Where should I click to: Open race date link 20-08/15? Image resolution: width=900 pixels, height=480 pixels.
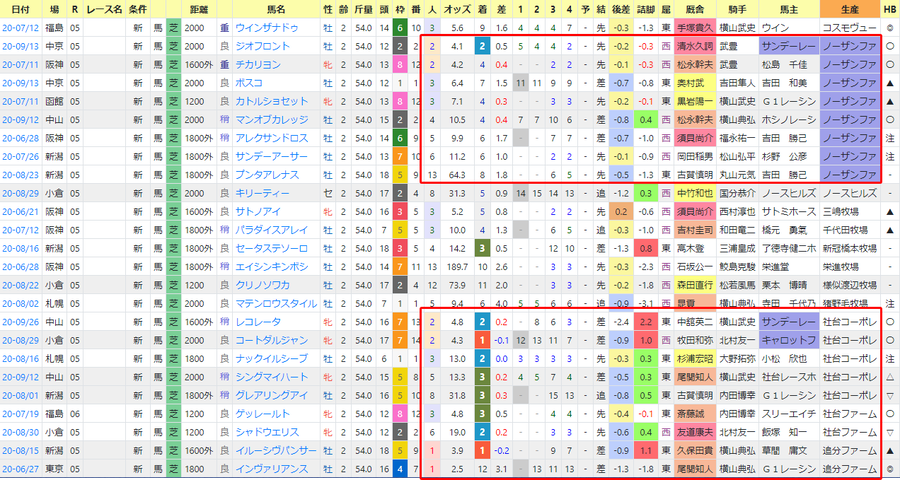coord(20,450)
